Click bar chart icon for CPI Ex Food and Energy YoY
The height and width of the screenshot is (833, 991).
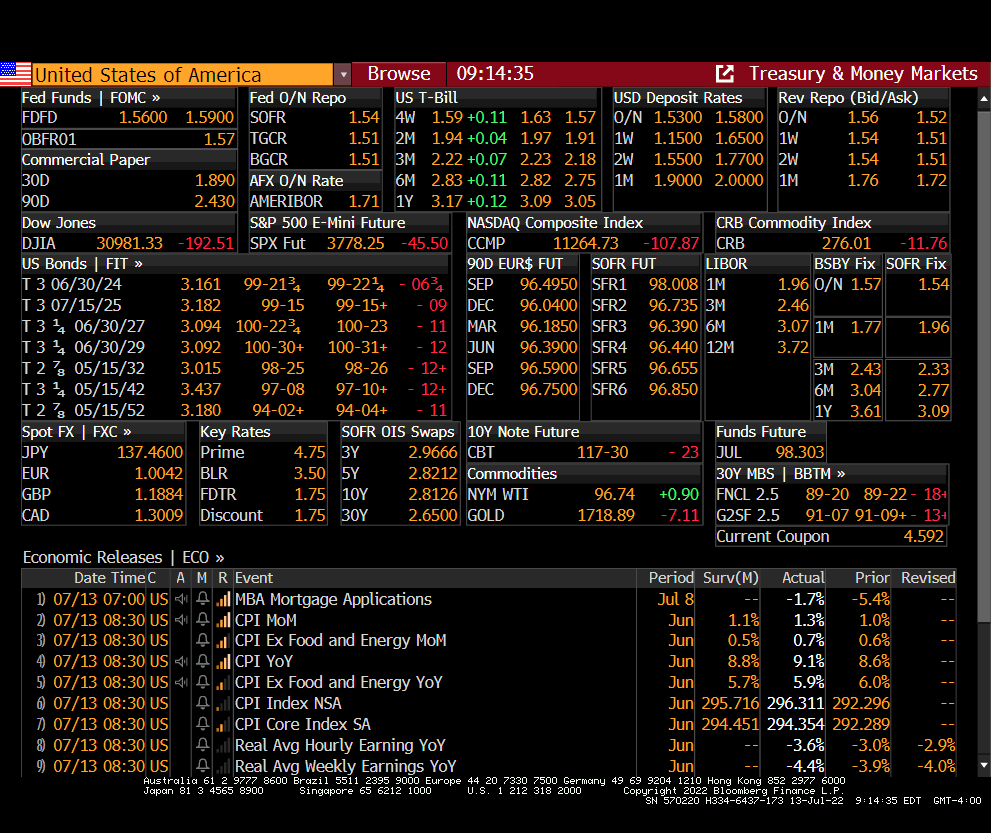point(223,683)
